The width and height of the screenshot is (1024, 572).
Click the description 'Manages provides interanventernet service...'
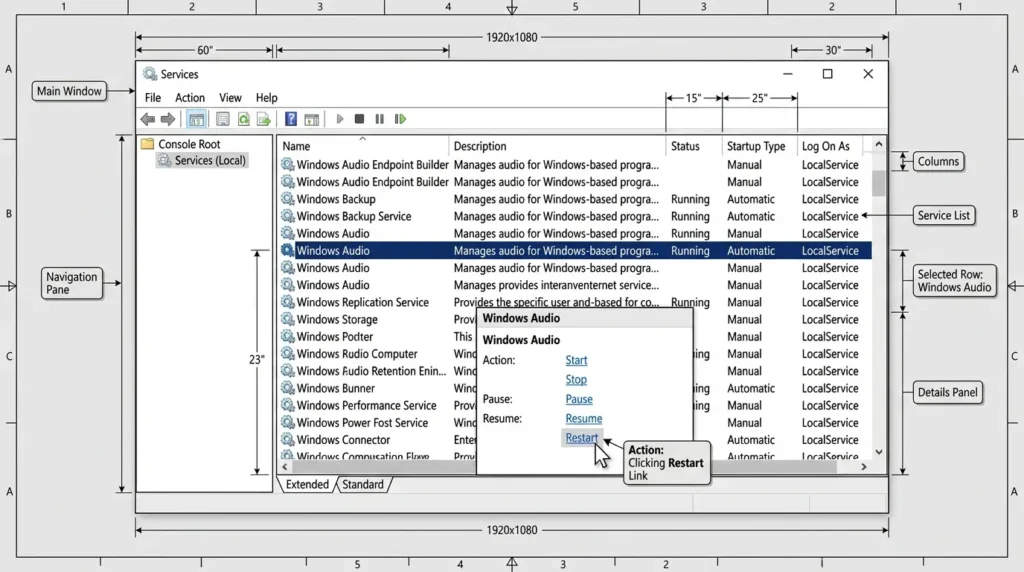pos(556,285)
